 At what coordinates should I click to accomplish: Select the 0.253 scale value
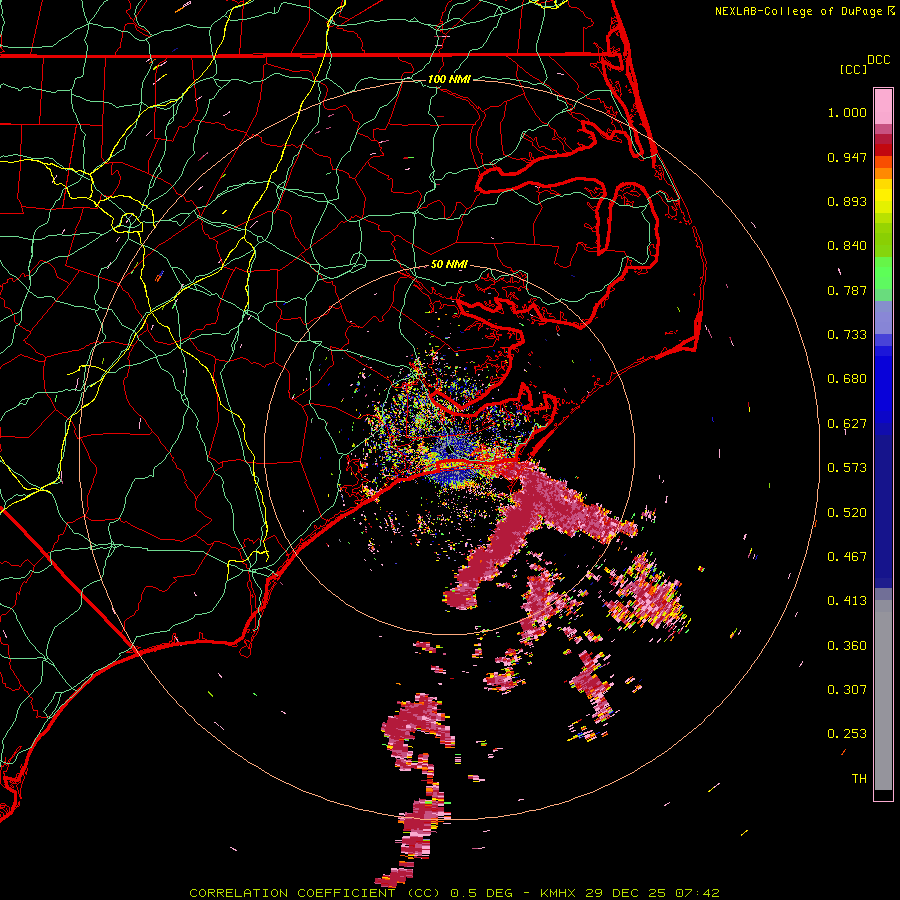tap(847, 734)
